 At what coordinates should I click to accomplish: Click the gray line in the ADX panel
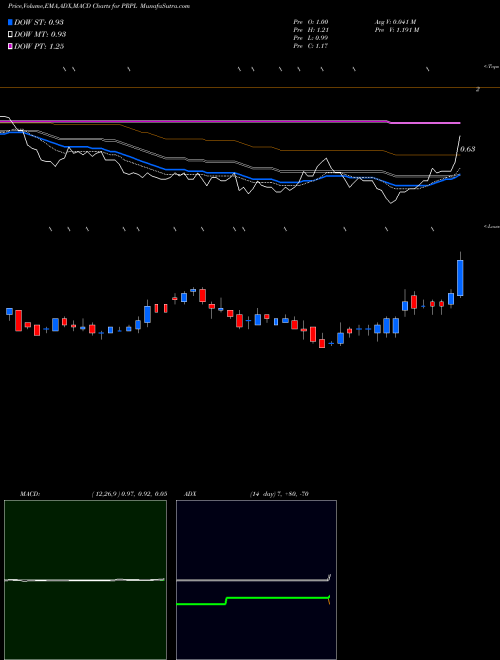(x=253, y=580)
